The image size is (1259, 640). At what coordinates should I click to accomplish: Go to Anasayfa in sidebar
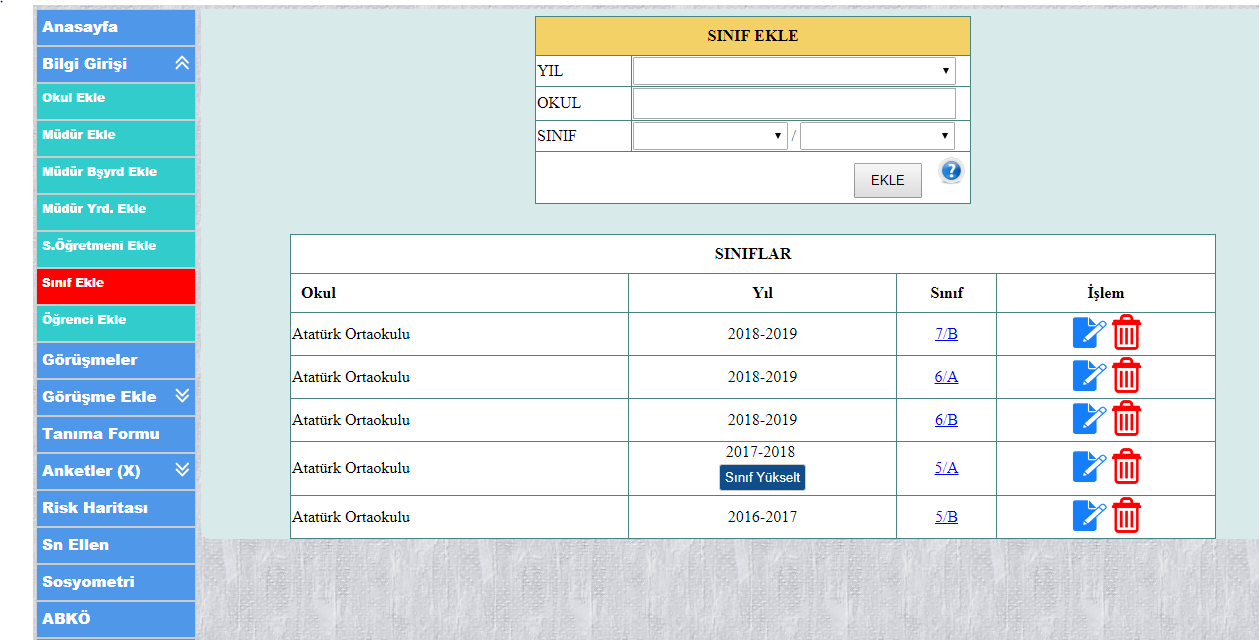116,27
